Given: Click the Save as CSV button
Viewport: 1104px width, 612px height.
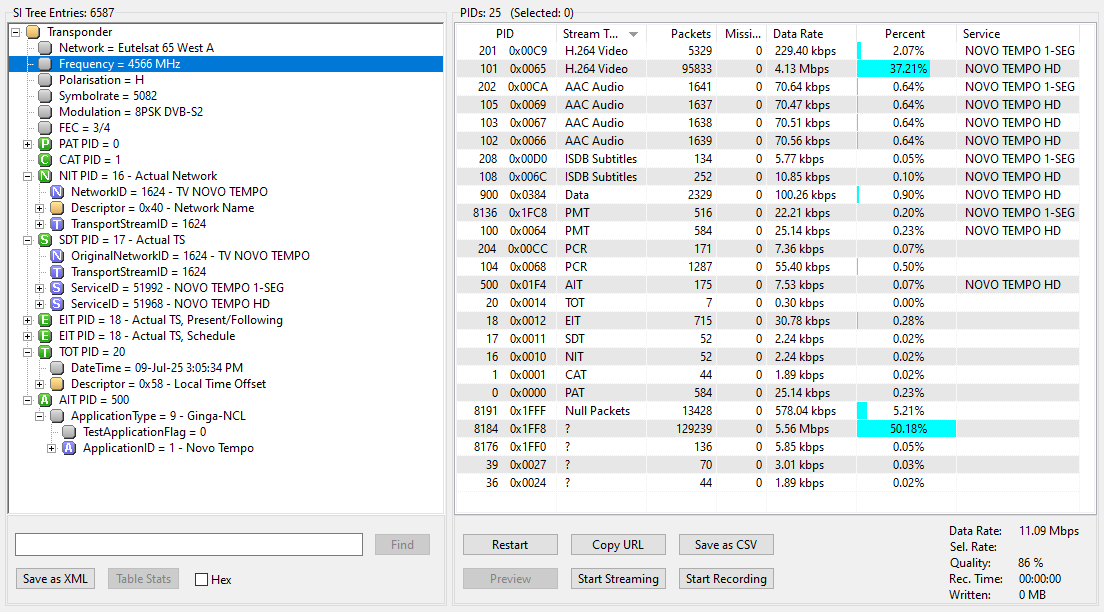Looking at the screenshot, I should (x=726, y=544).
